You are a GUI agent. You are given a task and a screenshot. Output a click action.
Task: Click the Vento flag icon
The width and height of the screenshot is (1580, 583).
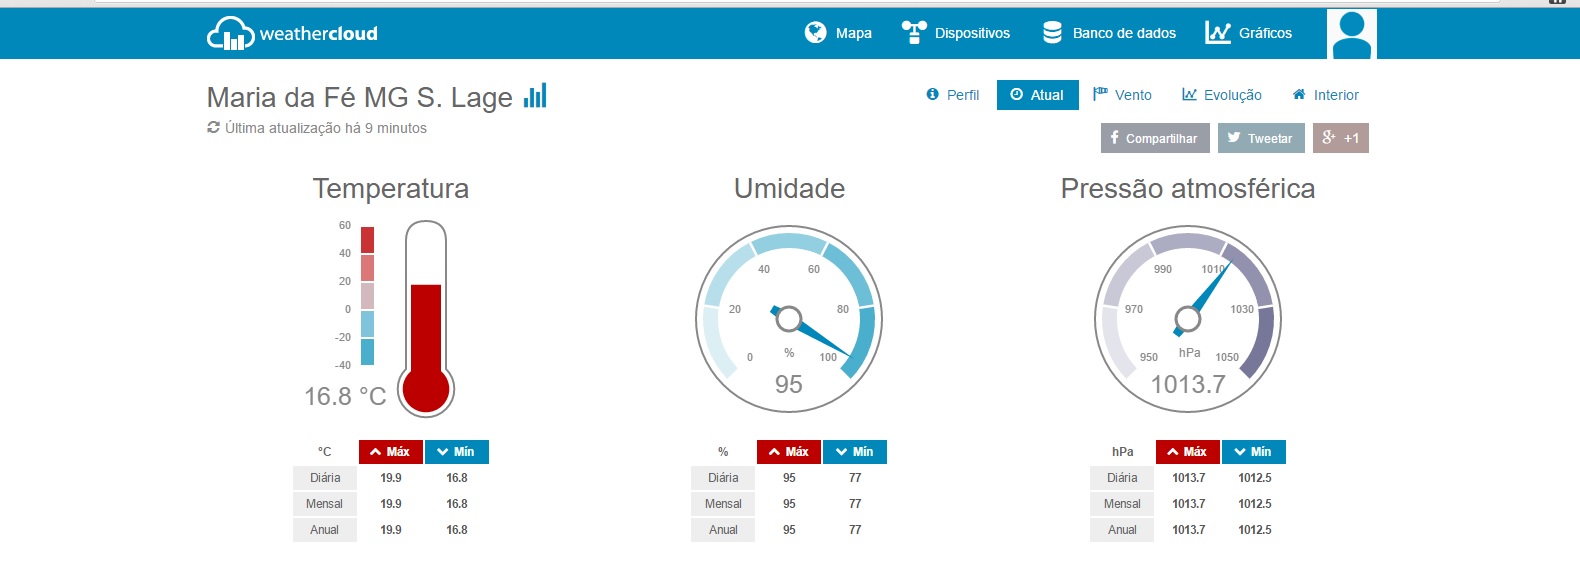pos(1100,94)
